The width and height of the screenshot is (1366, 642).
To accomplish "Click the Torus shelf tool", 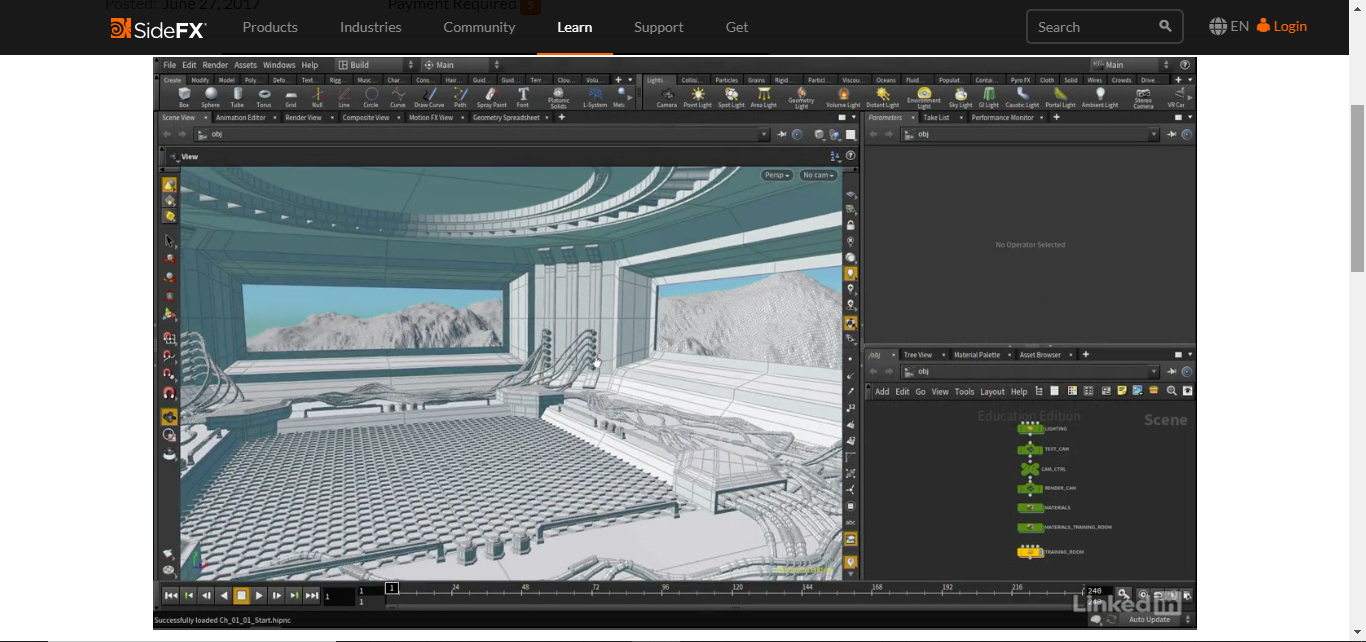I will coord(264,97).
